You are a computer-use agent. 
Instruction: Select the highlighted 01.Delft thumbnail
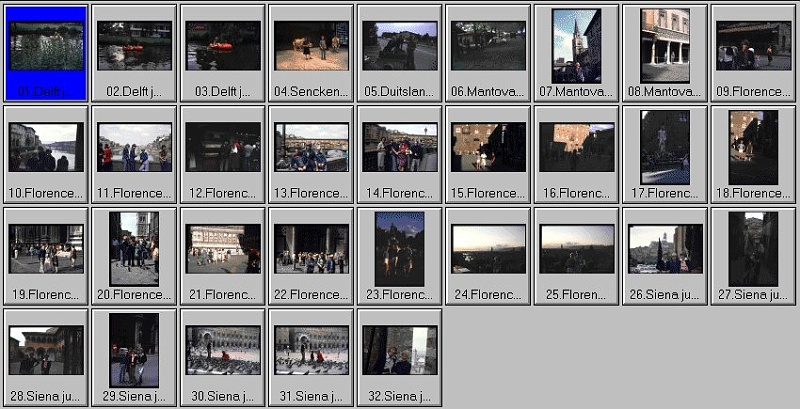click(46, 46)
